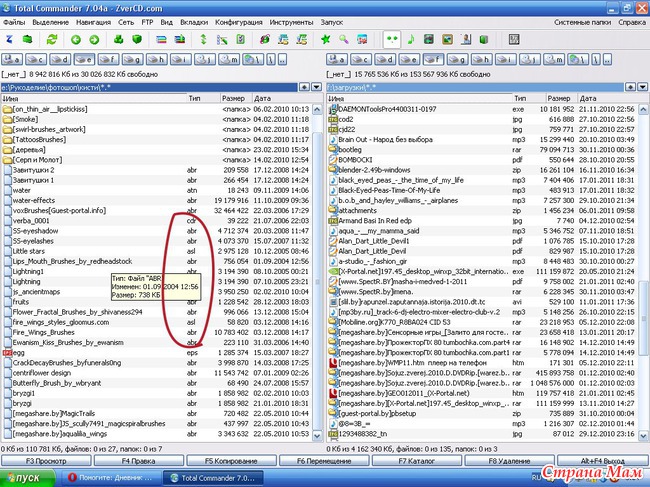Click the stripes with pencil icon
Screen dimensions: 650x487
[x=180, y=39]
